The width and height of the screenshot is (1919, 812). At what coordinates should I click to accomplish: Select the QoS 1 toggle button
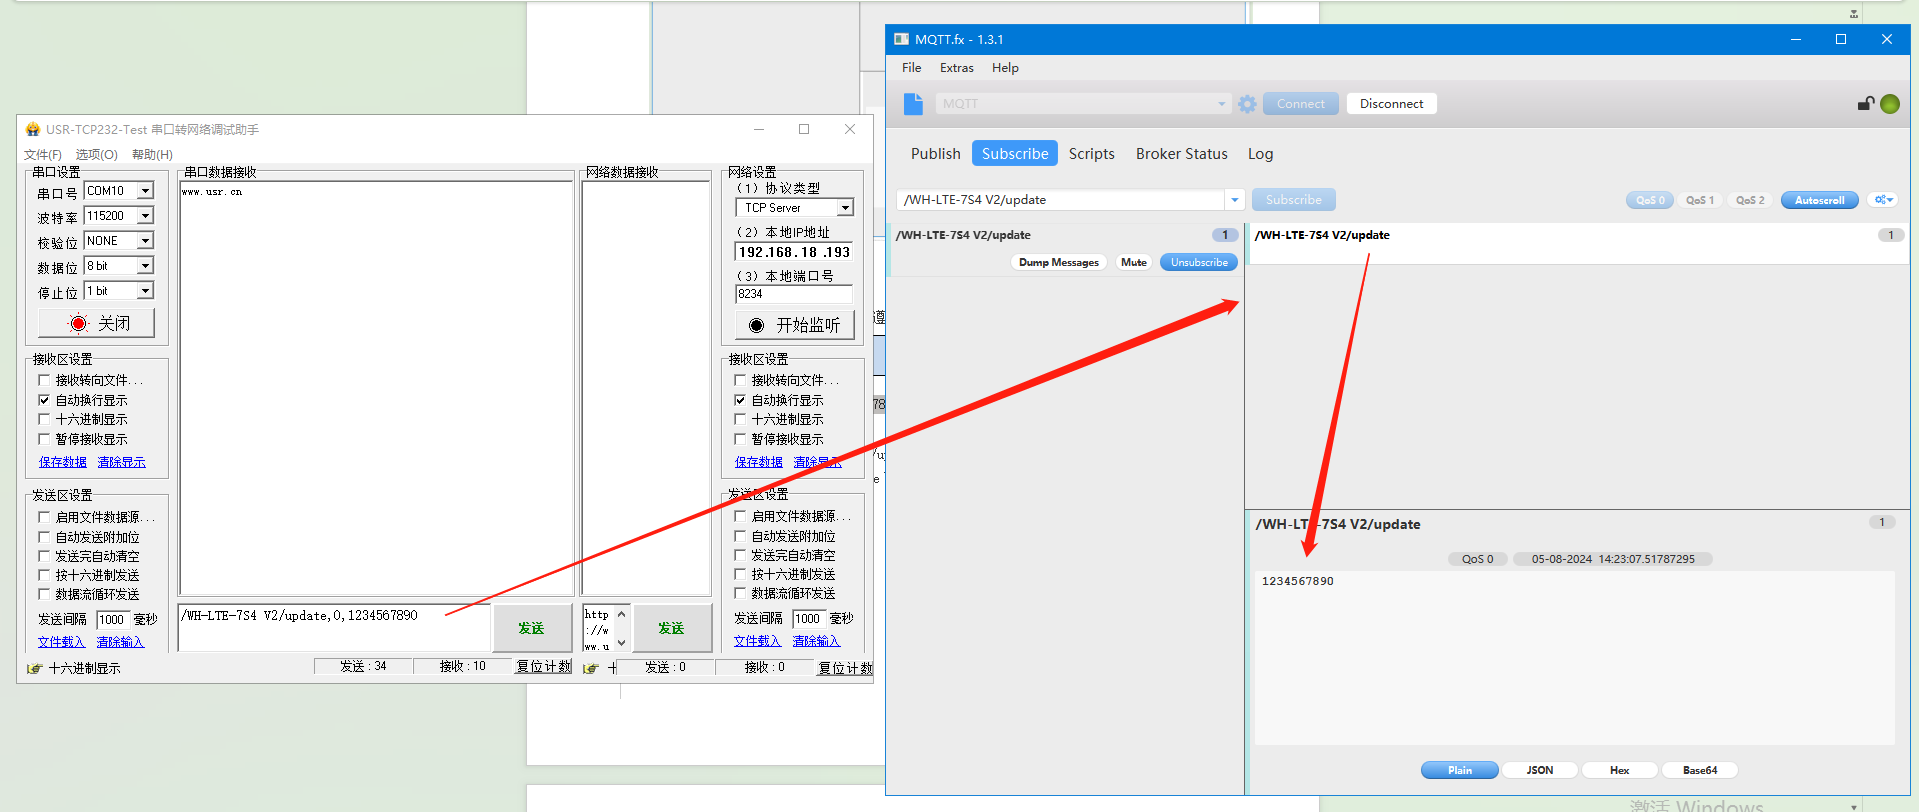[x=1699, y=200]
